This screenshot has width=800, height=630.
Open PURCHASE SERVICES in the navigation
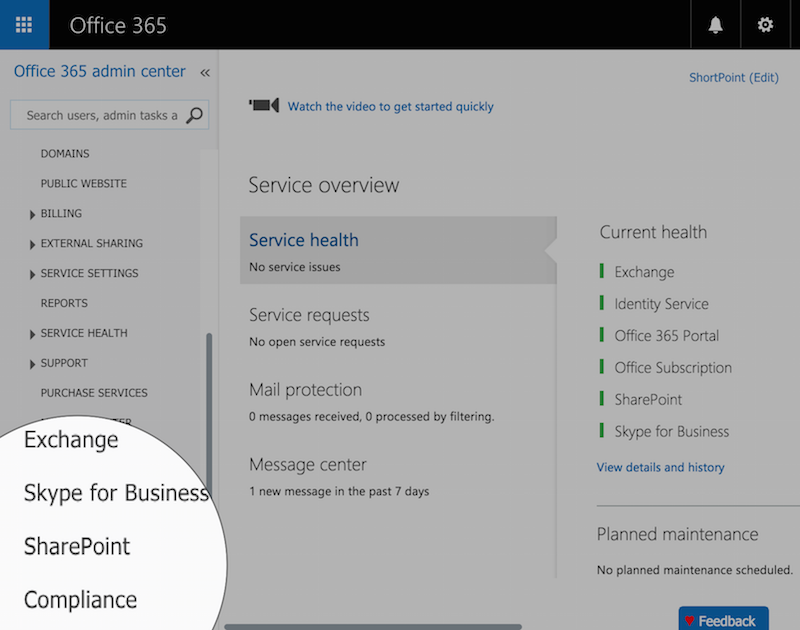coord(94,393)
